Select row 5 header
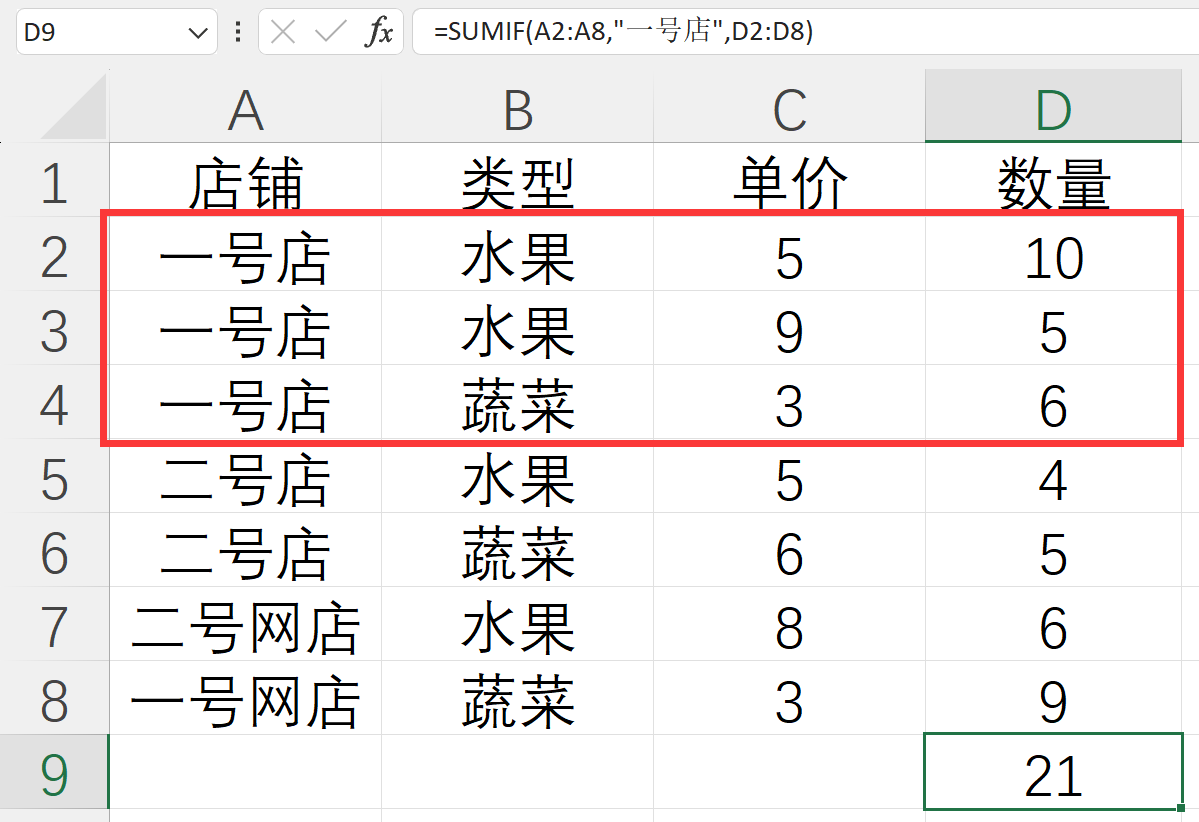Screen dimensions: 1199x822 click(x=54, y=481)
